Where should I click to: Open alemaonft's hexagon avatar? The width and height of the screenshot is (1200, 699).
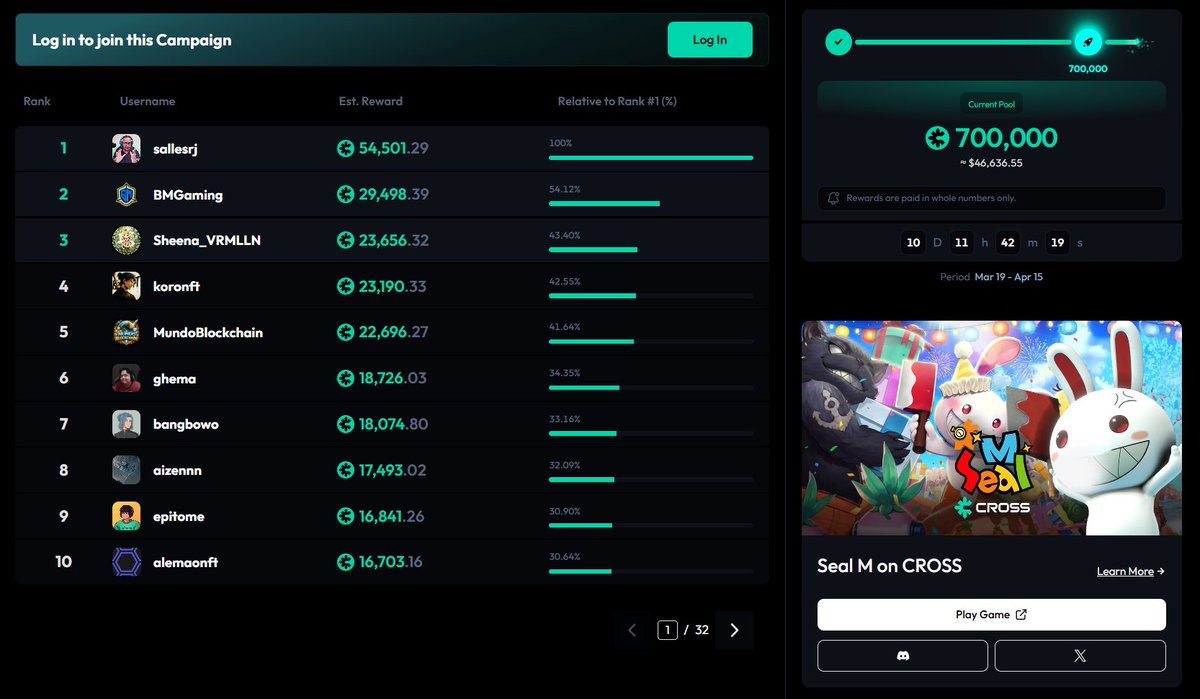click(126, 562)
